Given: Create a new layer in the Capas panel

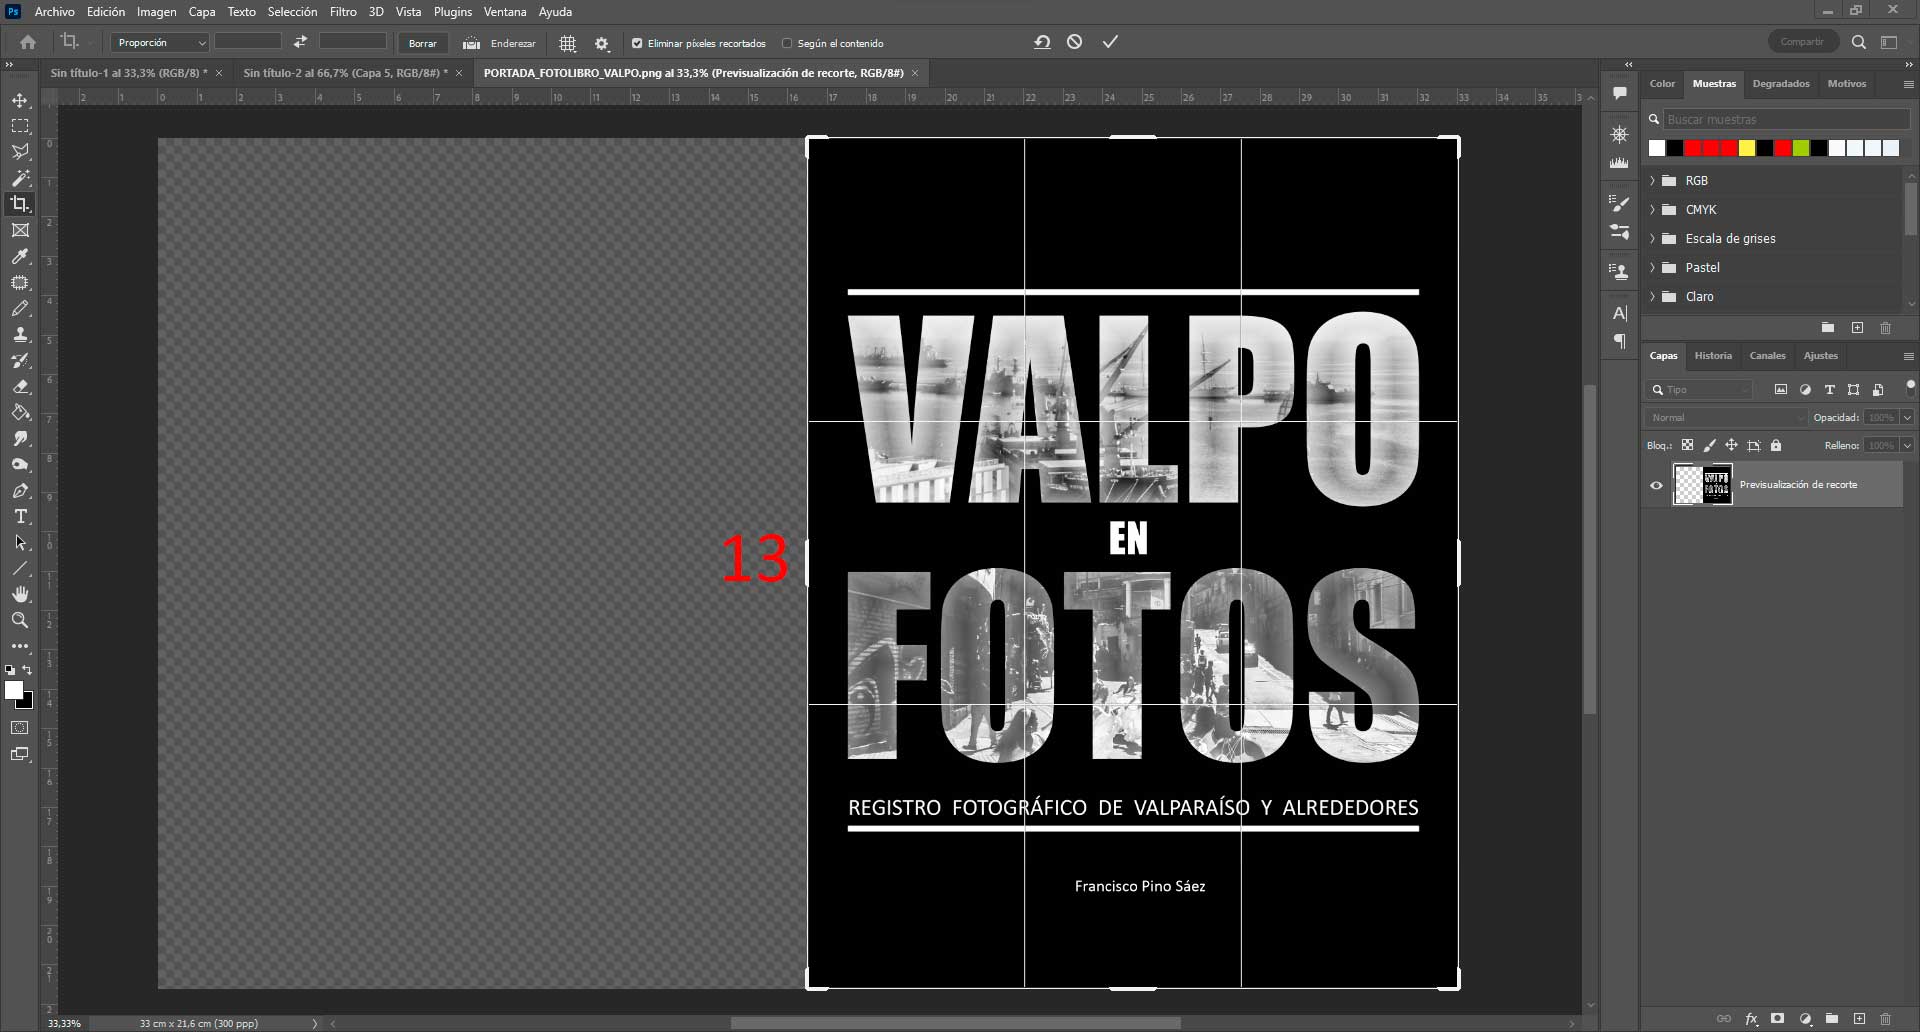Looking at the screenshot, I should click(1858, 1019).
